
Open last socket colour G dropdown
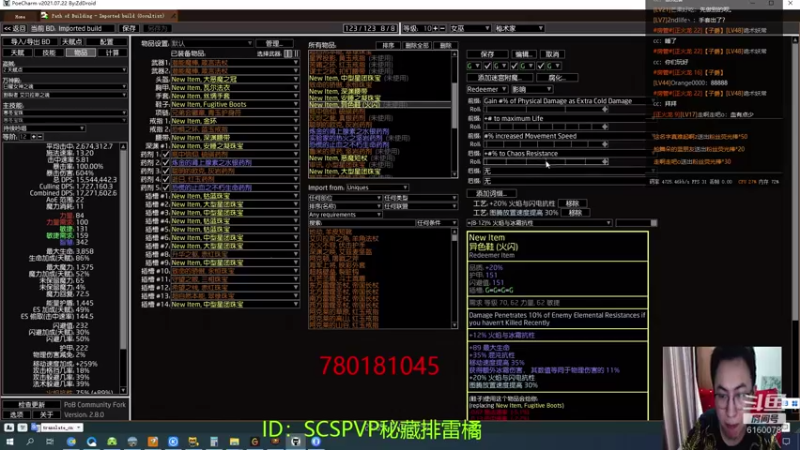point(554,66)
